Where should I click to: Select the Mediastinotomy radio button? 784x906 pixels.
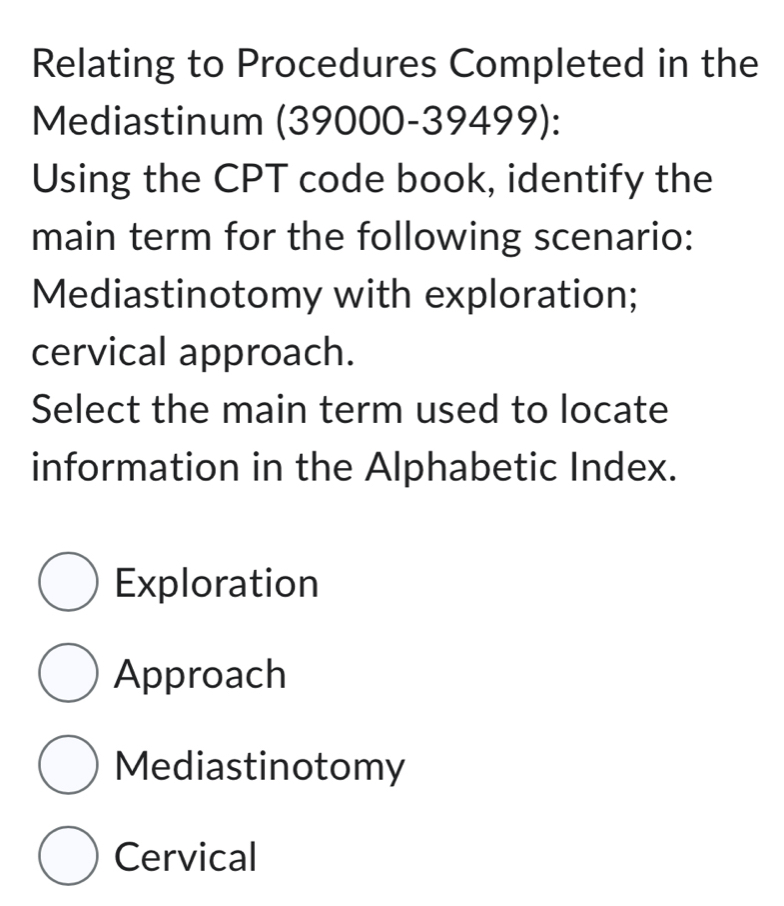(67, 766)
